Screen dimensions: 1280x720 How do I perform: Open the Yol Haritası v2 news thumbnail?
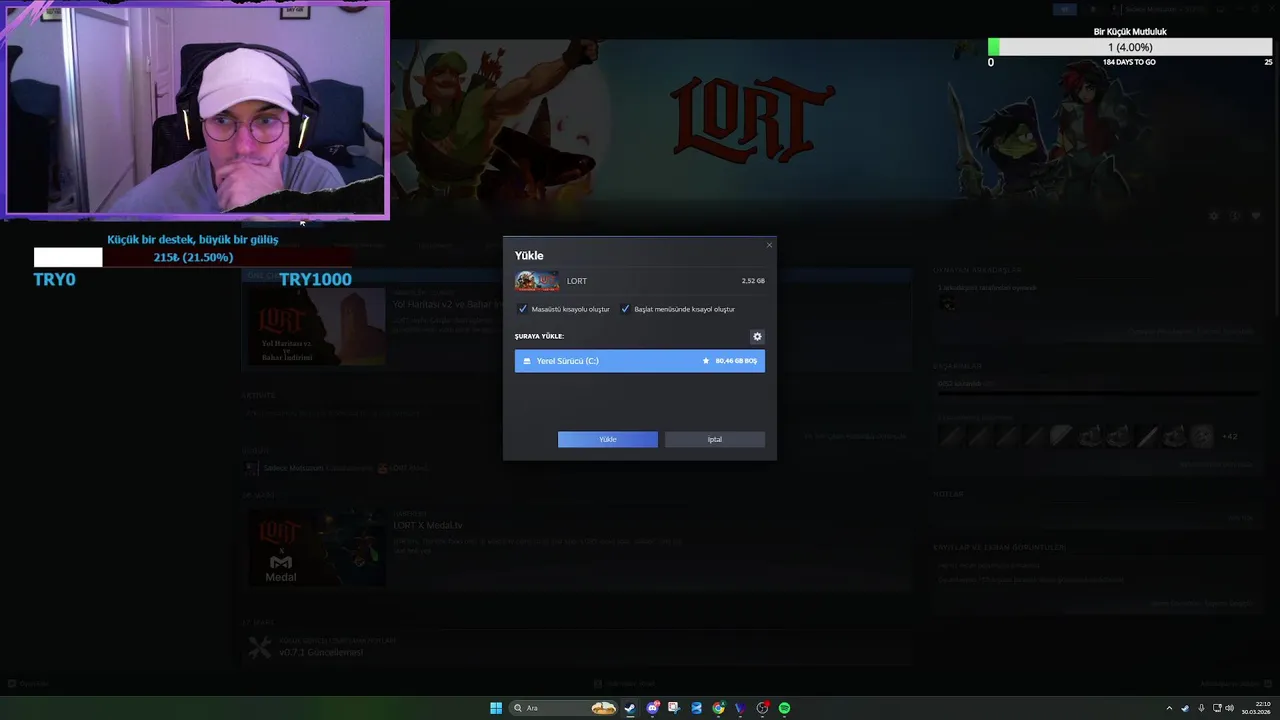point(317,327)
